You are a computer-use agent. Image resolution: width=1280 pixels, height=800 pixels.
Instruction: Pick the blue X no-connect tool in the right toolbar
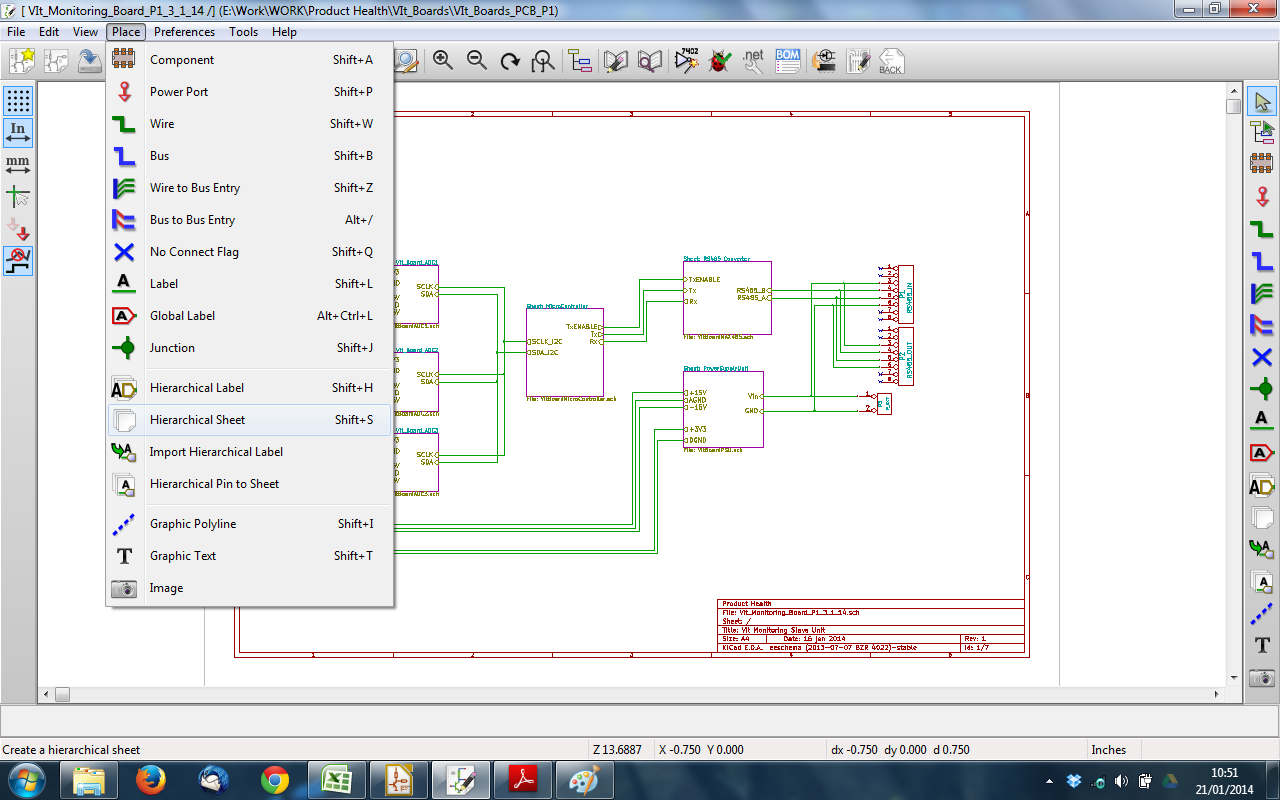point(1262,357)
